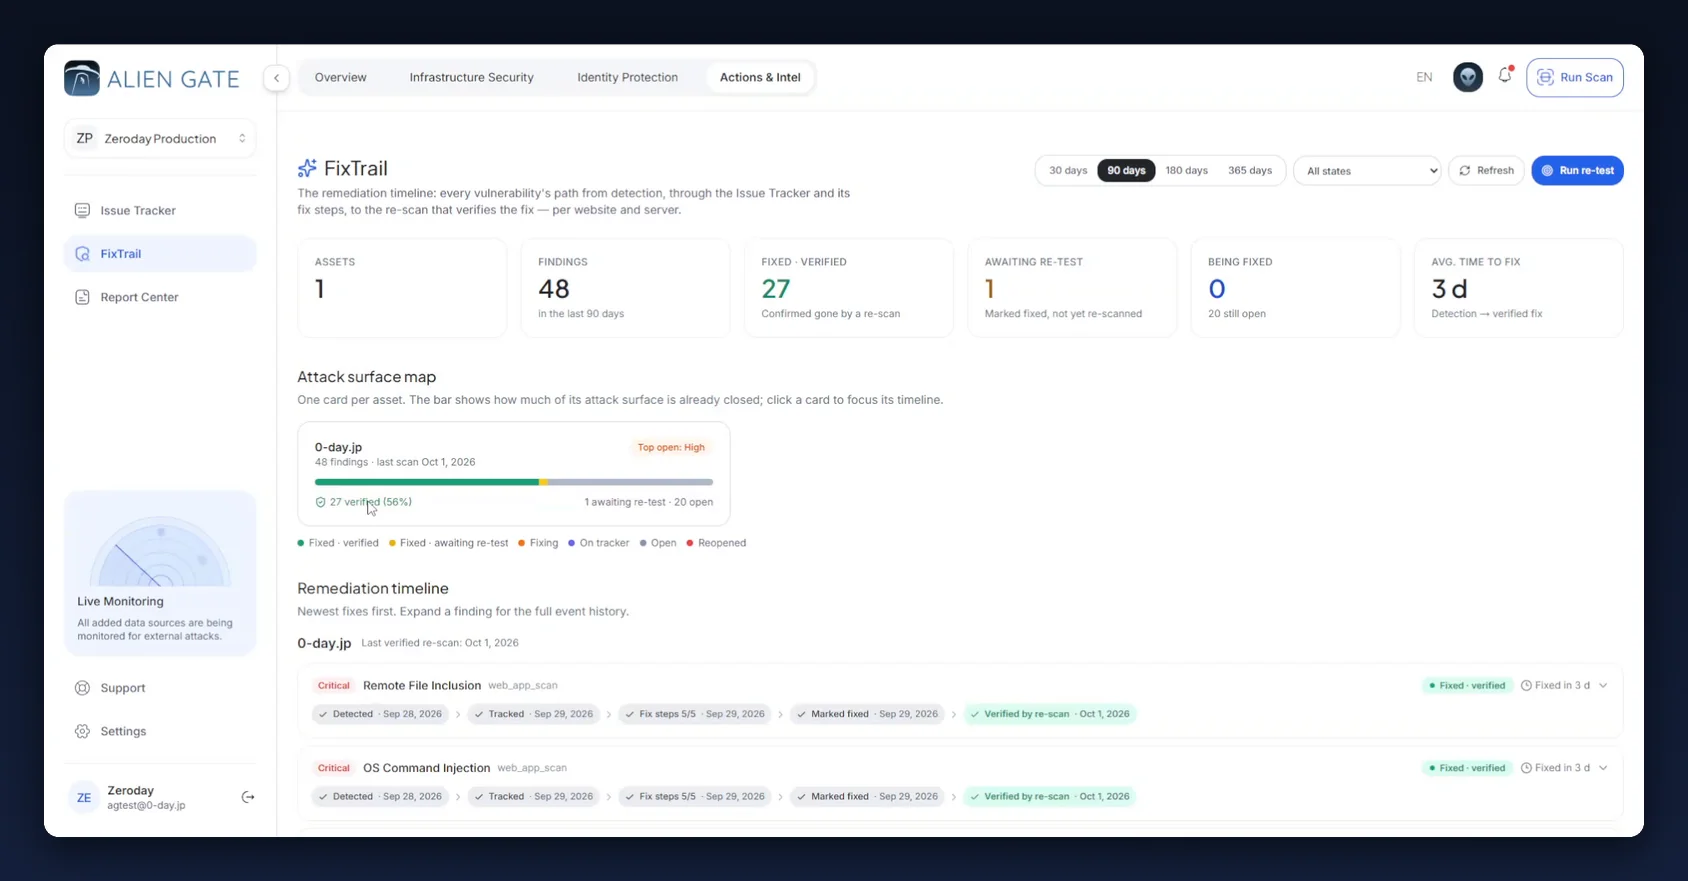Click 'Marked fixed' step for OS Command Injection
The width and height of the screenshot is (1688, 881).
pyautogui.click(x=868, y=797)
